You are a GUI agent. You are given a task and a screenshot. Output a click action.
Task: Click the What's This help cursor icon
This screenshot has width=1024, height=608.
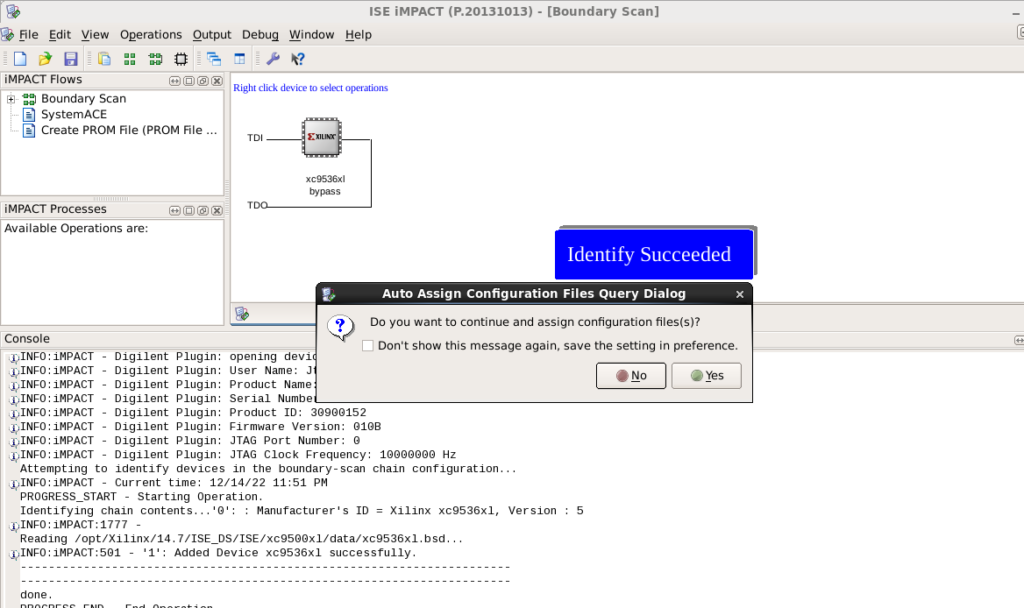point(297,59)
